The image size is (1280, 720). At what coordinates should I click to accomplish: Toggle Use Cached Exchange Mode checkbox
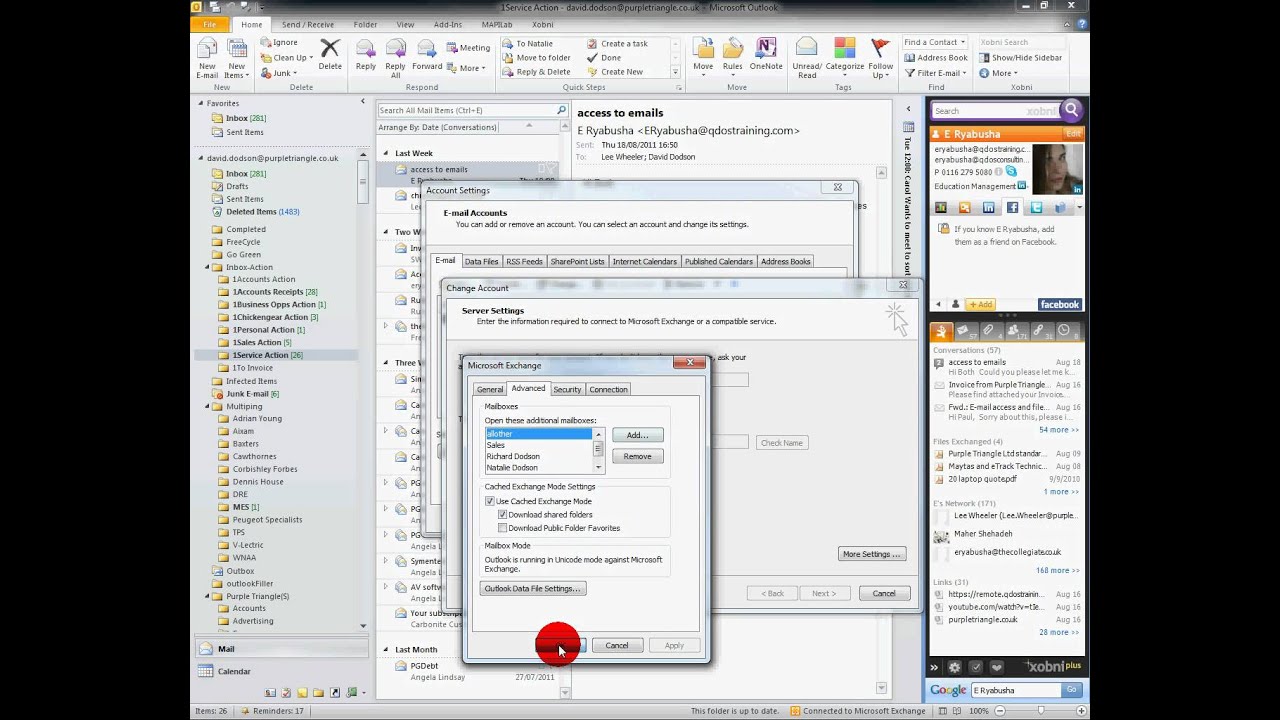(x=490, y=501)
